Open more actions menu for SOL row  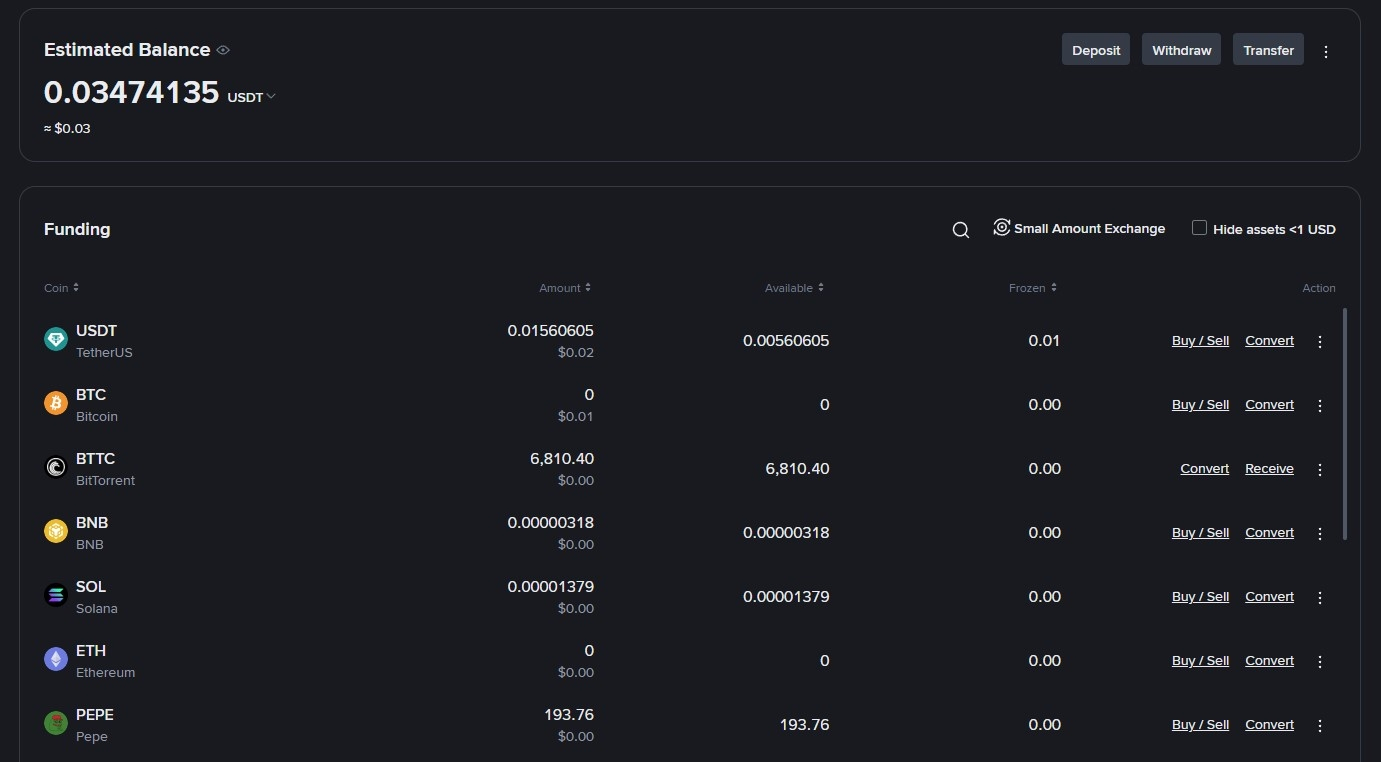tap(1320, 598)
